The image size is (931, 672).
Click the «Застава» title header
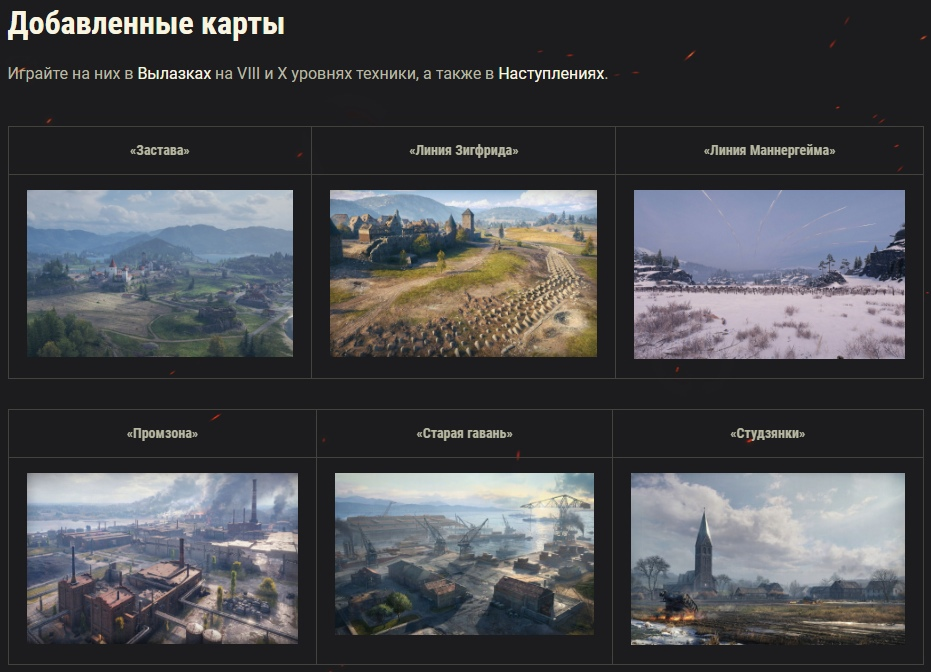[160, 151]
